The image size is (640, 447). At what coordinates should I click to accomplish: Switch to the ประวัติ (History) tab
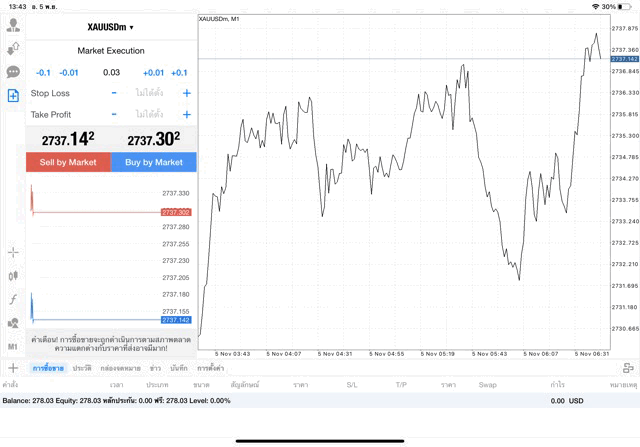(x=82, y=368)
